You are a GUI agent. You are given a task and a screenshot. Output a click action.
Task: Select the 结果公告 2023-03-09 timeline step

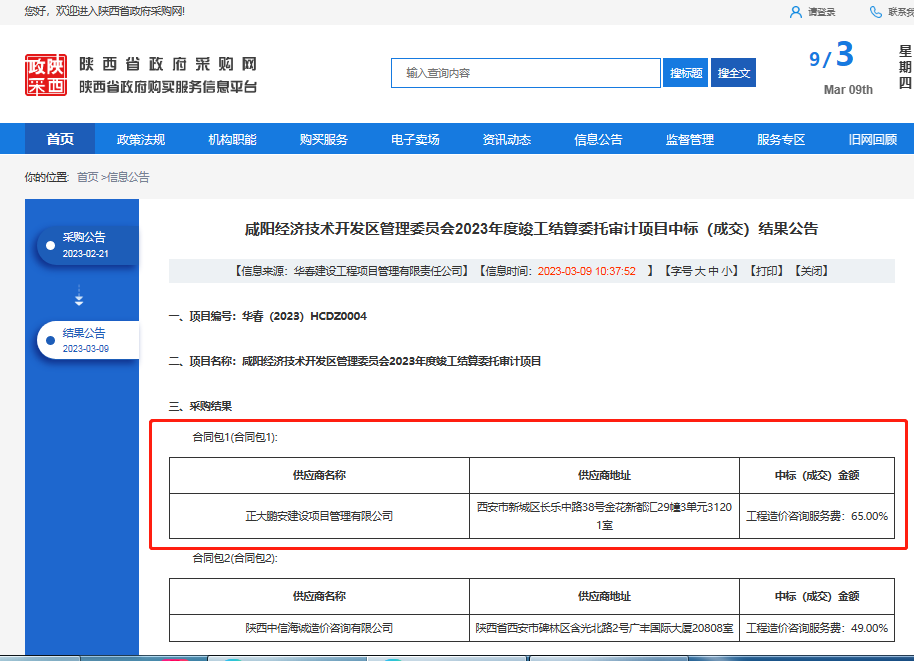tap(85, 340)
